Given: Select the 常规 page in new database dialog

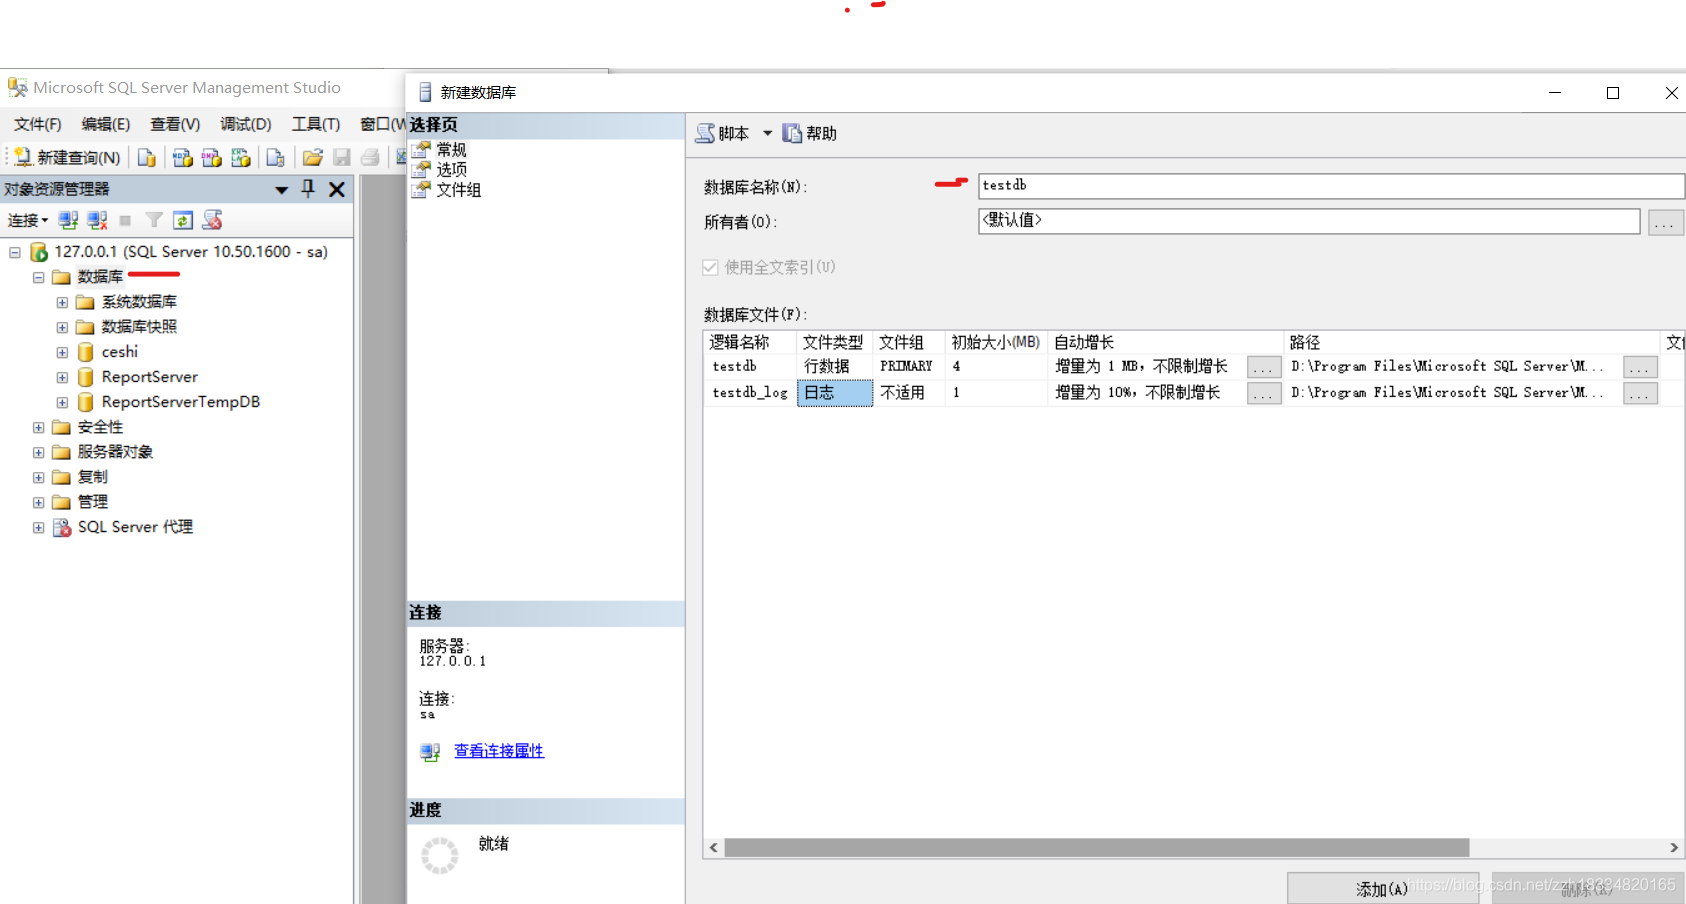Looking at the screenshot, I should (451, 150).
